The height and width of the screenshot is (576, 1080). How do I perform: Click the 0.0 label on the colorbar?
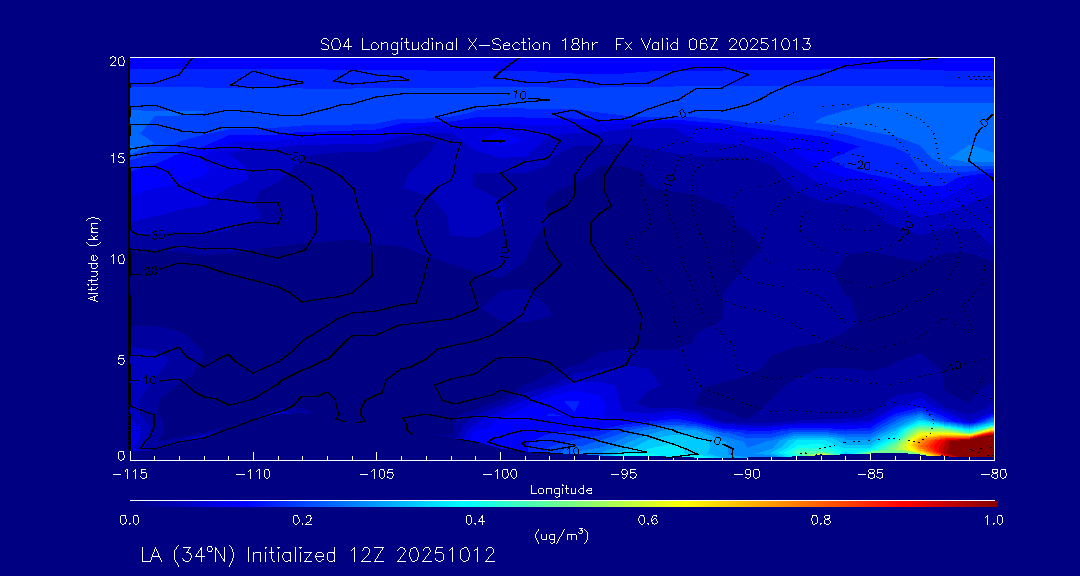pos(129,520)
